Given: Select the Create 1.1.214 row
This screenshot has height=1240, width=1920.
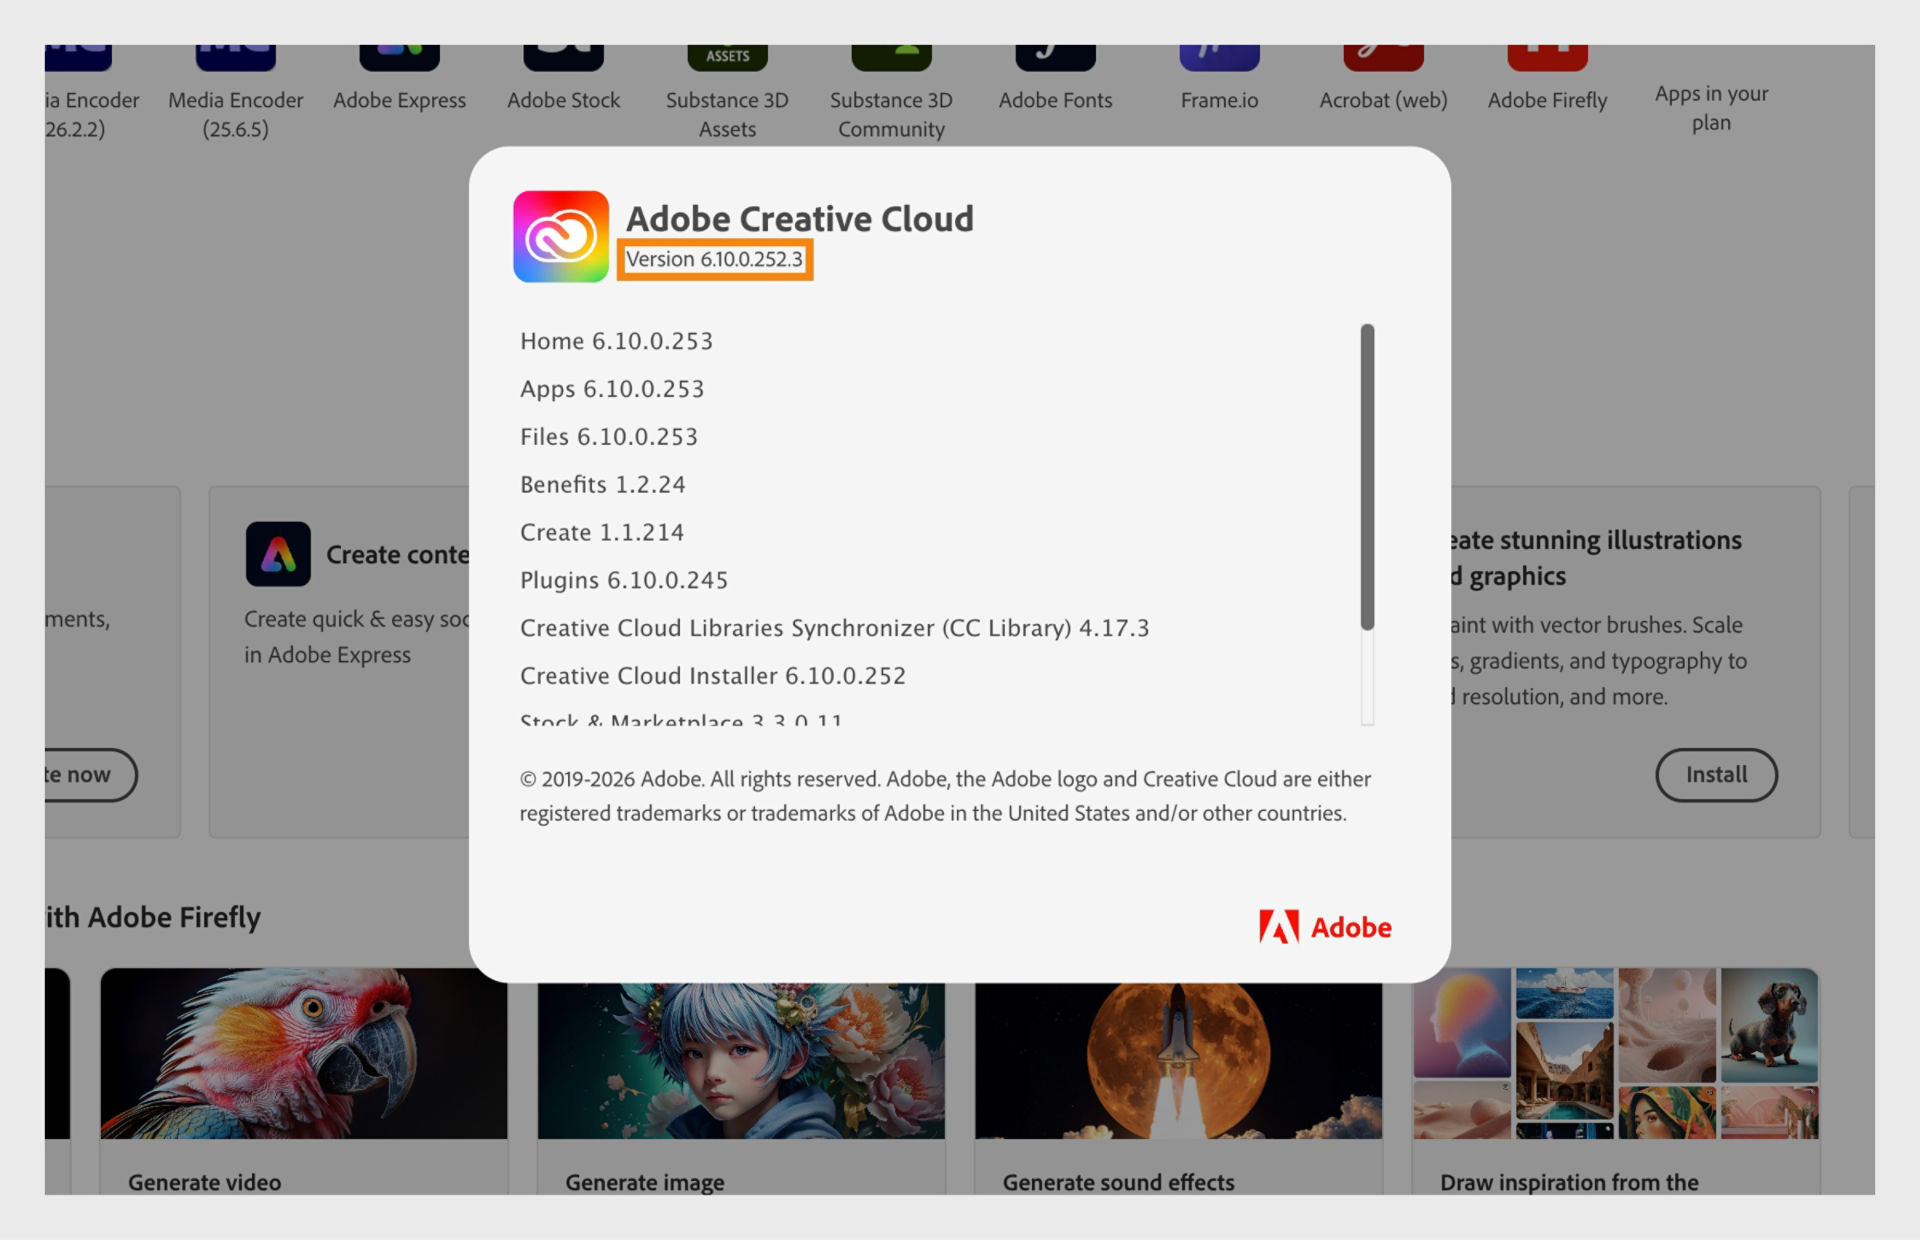Looking at the screenshot, I should (x=602, y=533).
